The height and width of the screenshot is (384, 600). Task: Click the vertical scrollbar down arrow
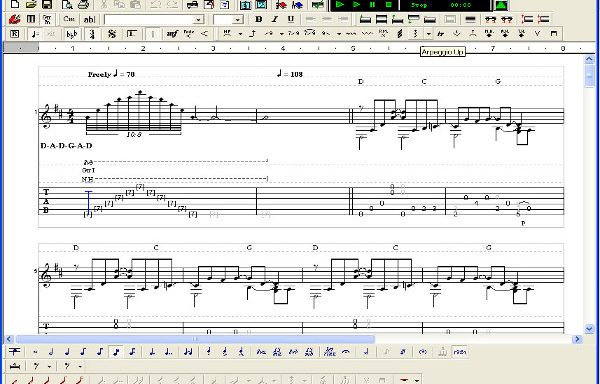(589, 329)
